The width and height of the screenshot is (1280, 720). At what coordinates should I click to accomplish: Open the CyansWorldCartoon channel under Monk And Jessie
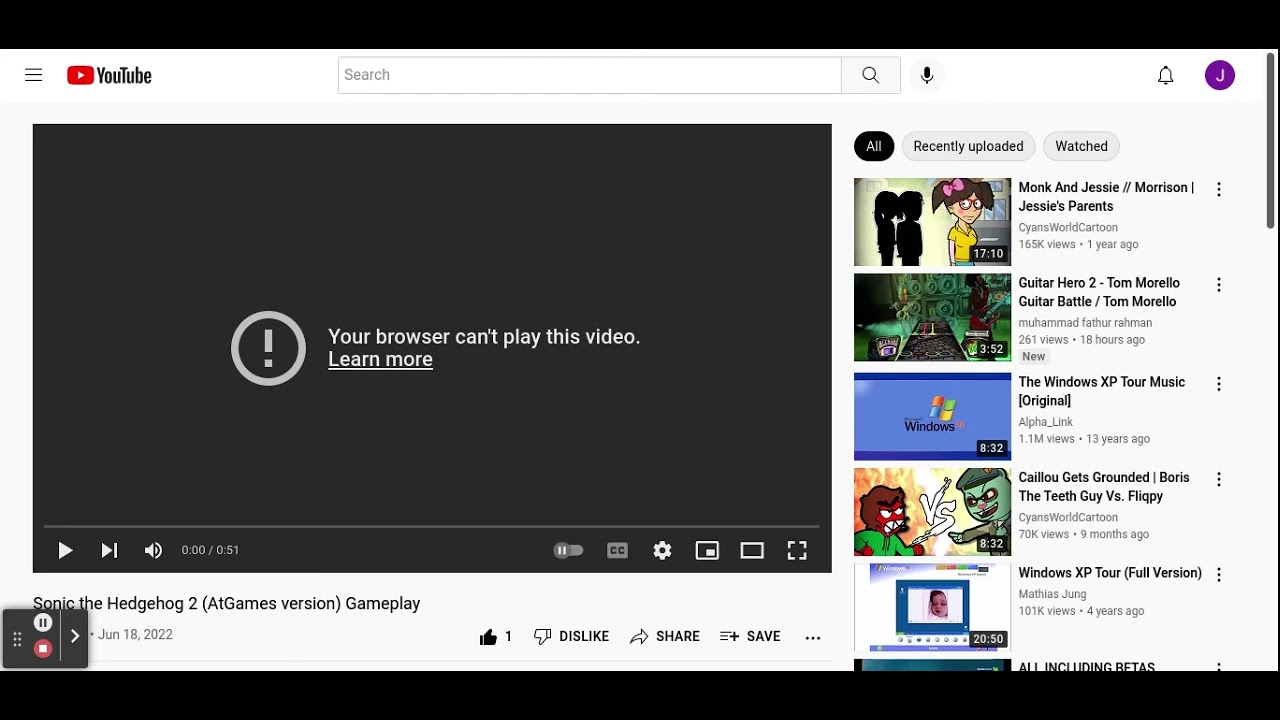(1068, 228)
